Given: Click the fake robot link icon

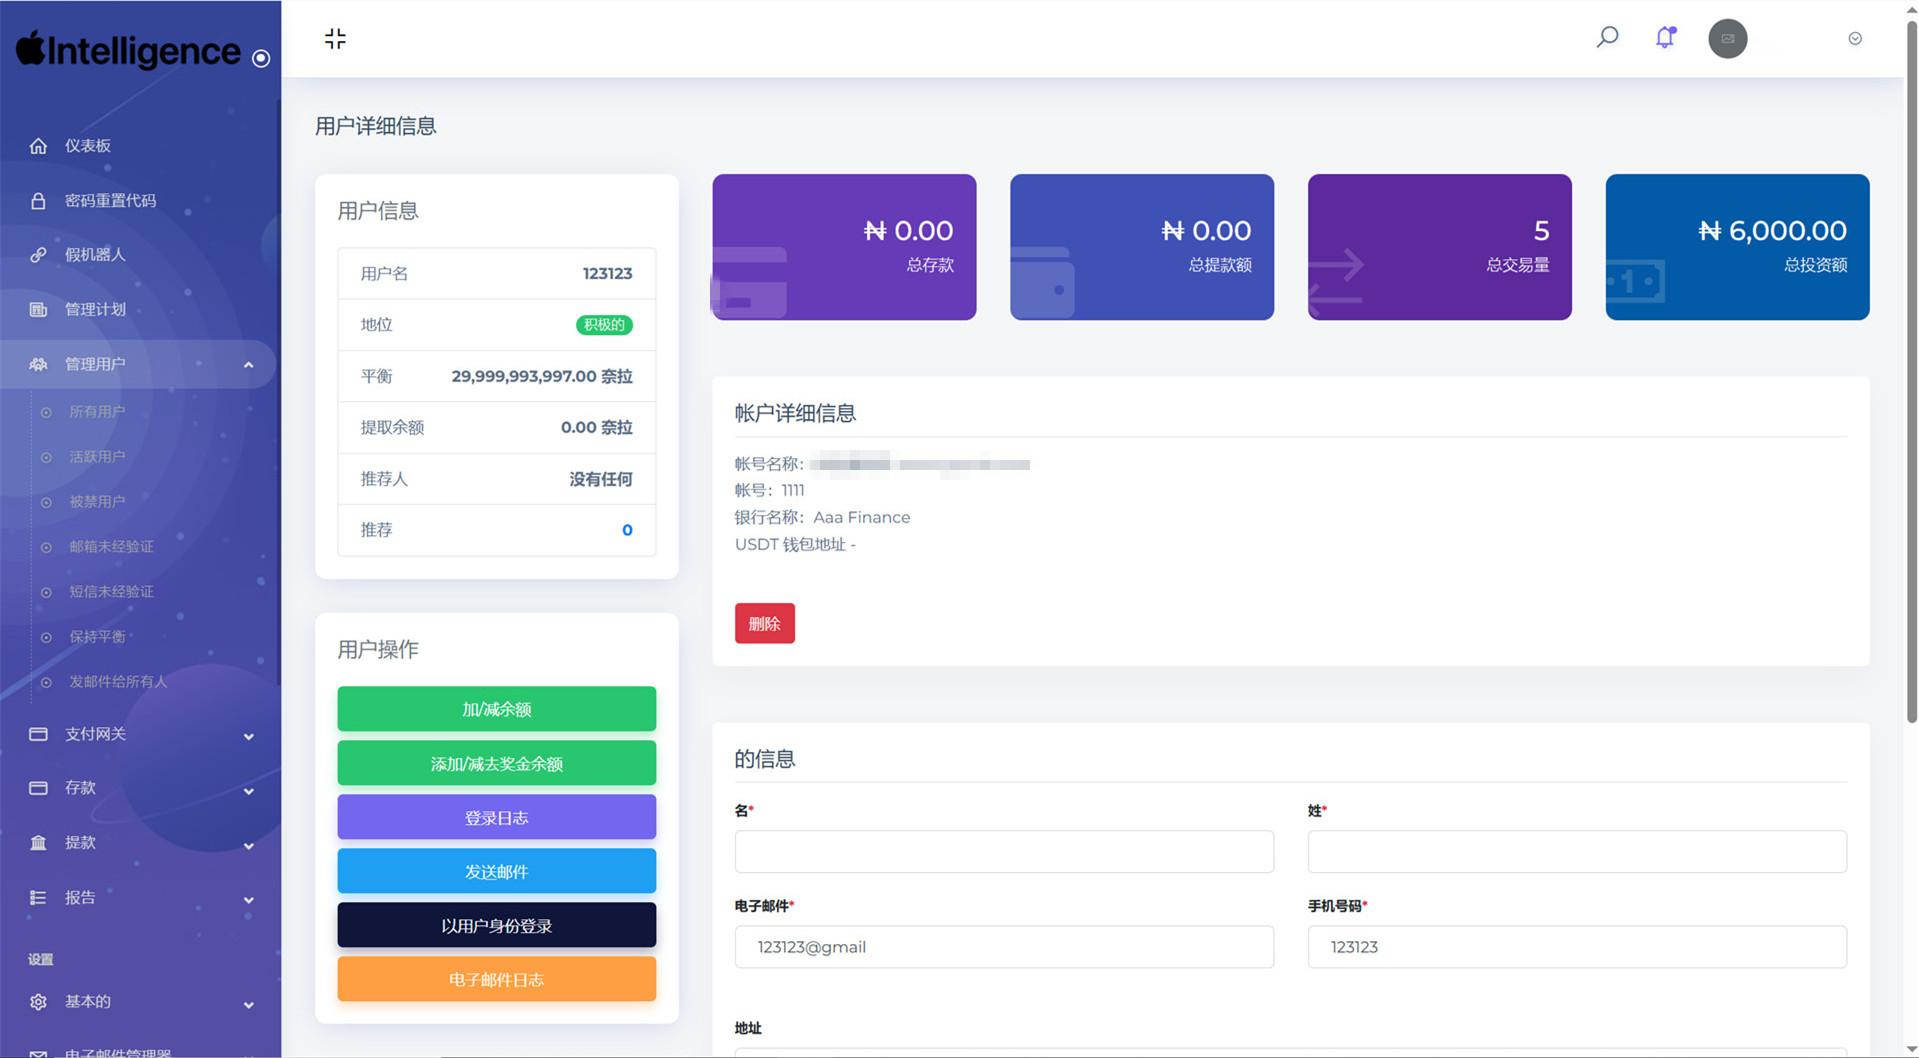Looking at the screenshot, I should [x=38, y=255].
